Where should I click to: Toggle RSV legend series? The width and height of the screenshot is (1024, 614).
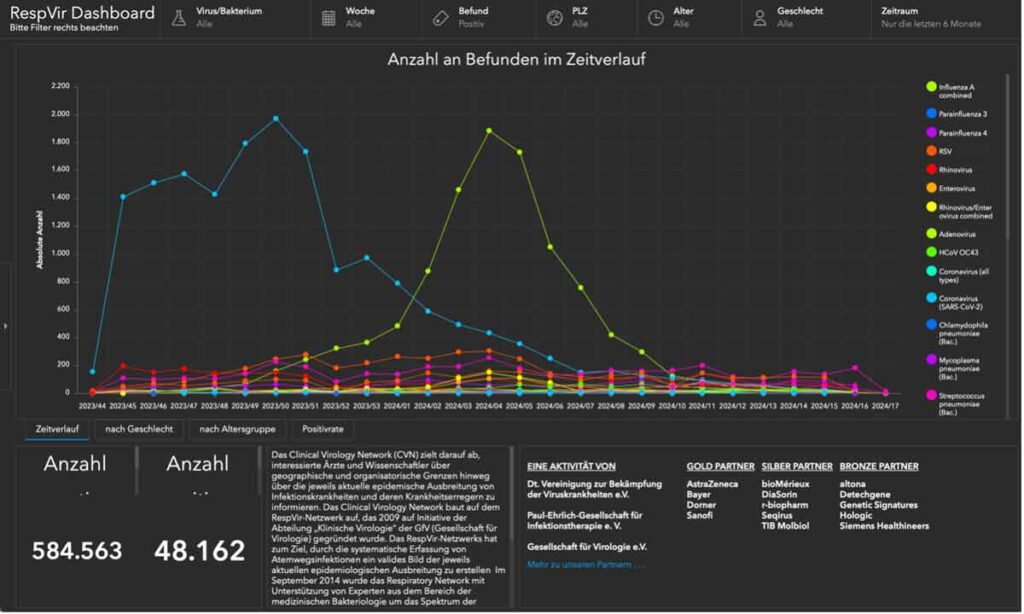(x=939, y=151)
